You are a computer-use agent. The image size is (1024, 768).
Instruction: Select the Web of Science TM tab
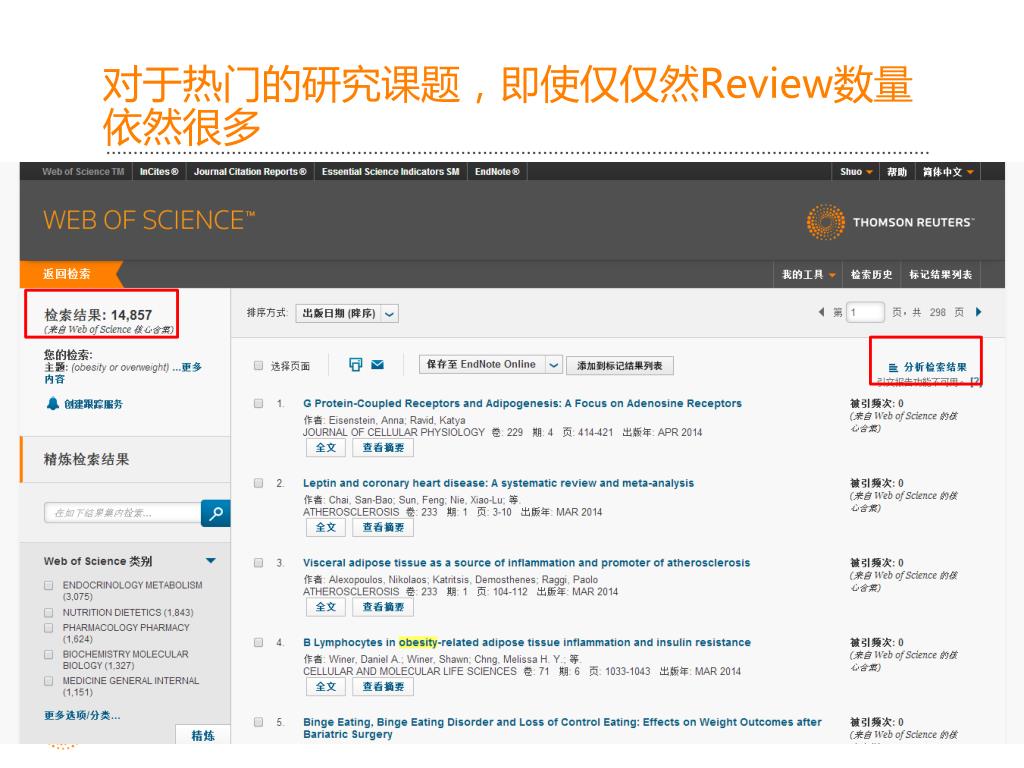(x=83, y=172)
